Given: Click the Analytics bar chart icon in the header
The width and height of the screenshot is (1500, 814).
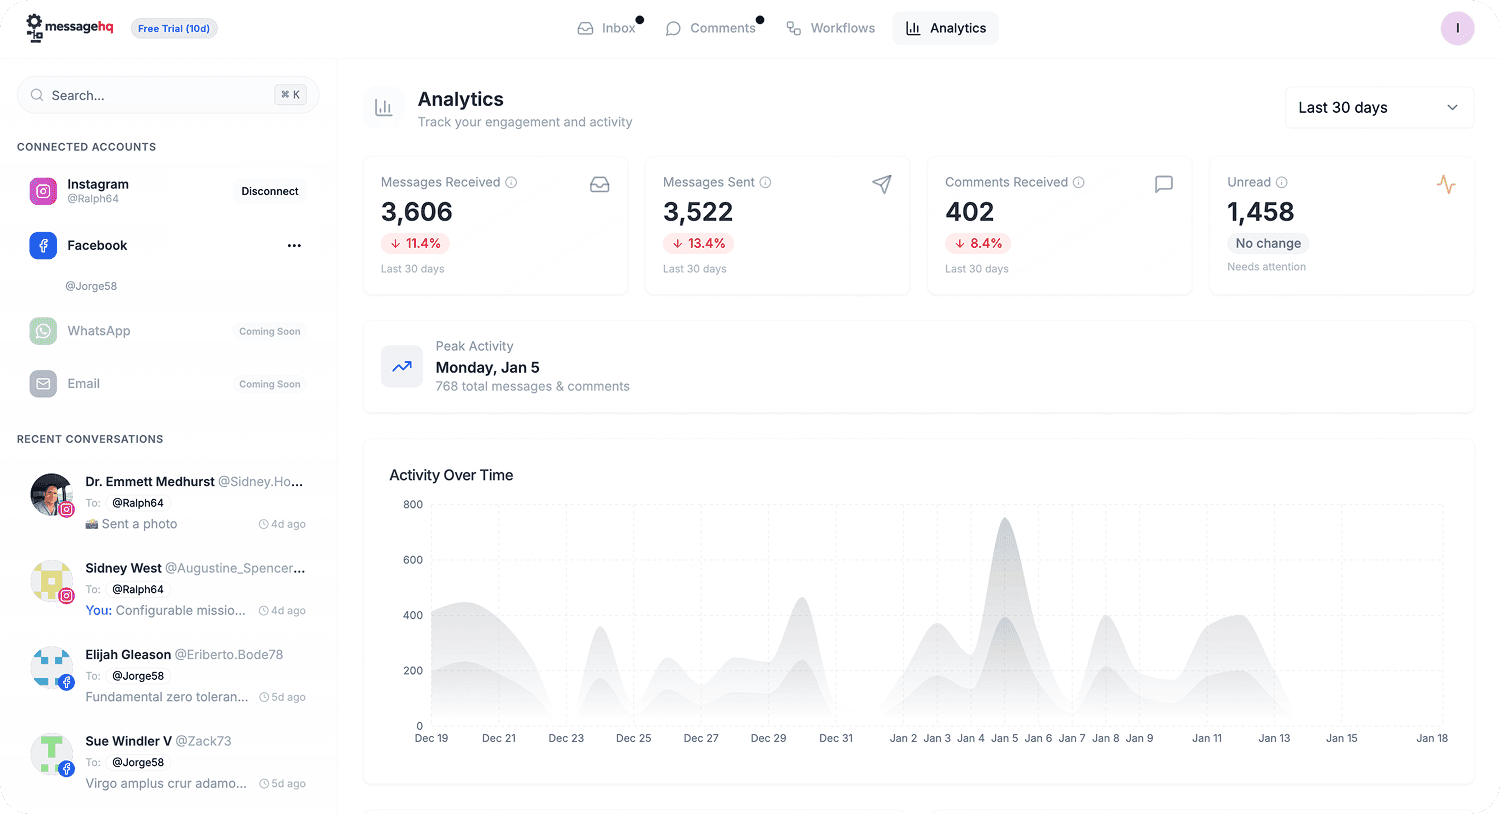Looking at the screenshot, I should 912,28.
